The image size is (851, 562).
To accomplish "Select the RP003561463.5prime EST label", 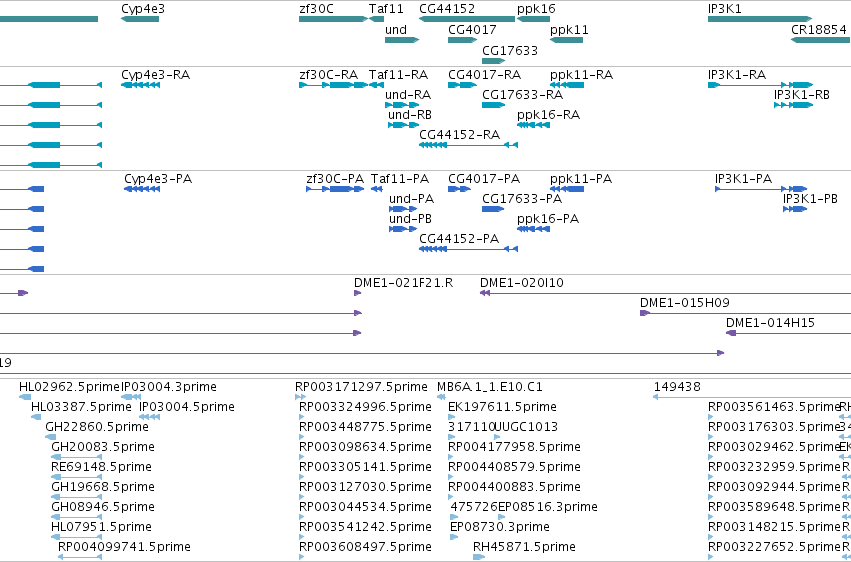I will tap(774, 407).
